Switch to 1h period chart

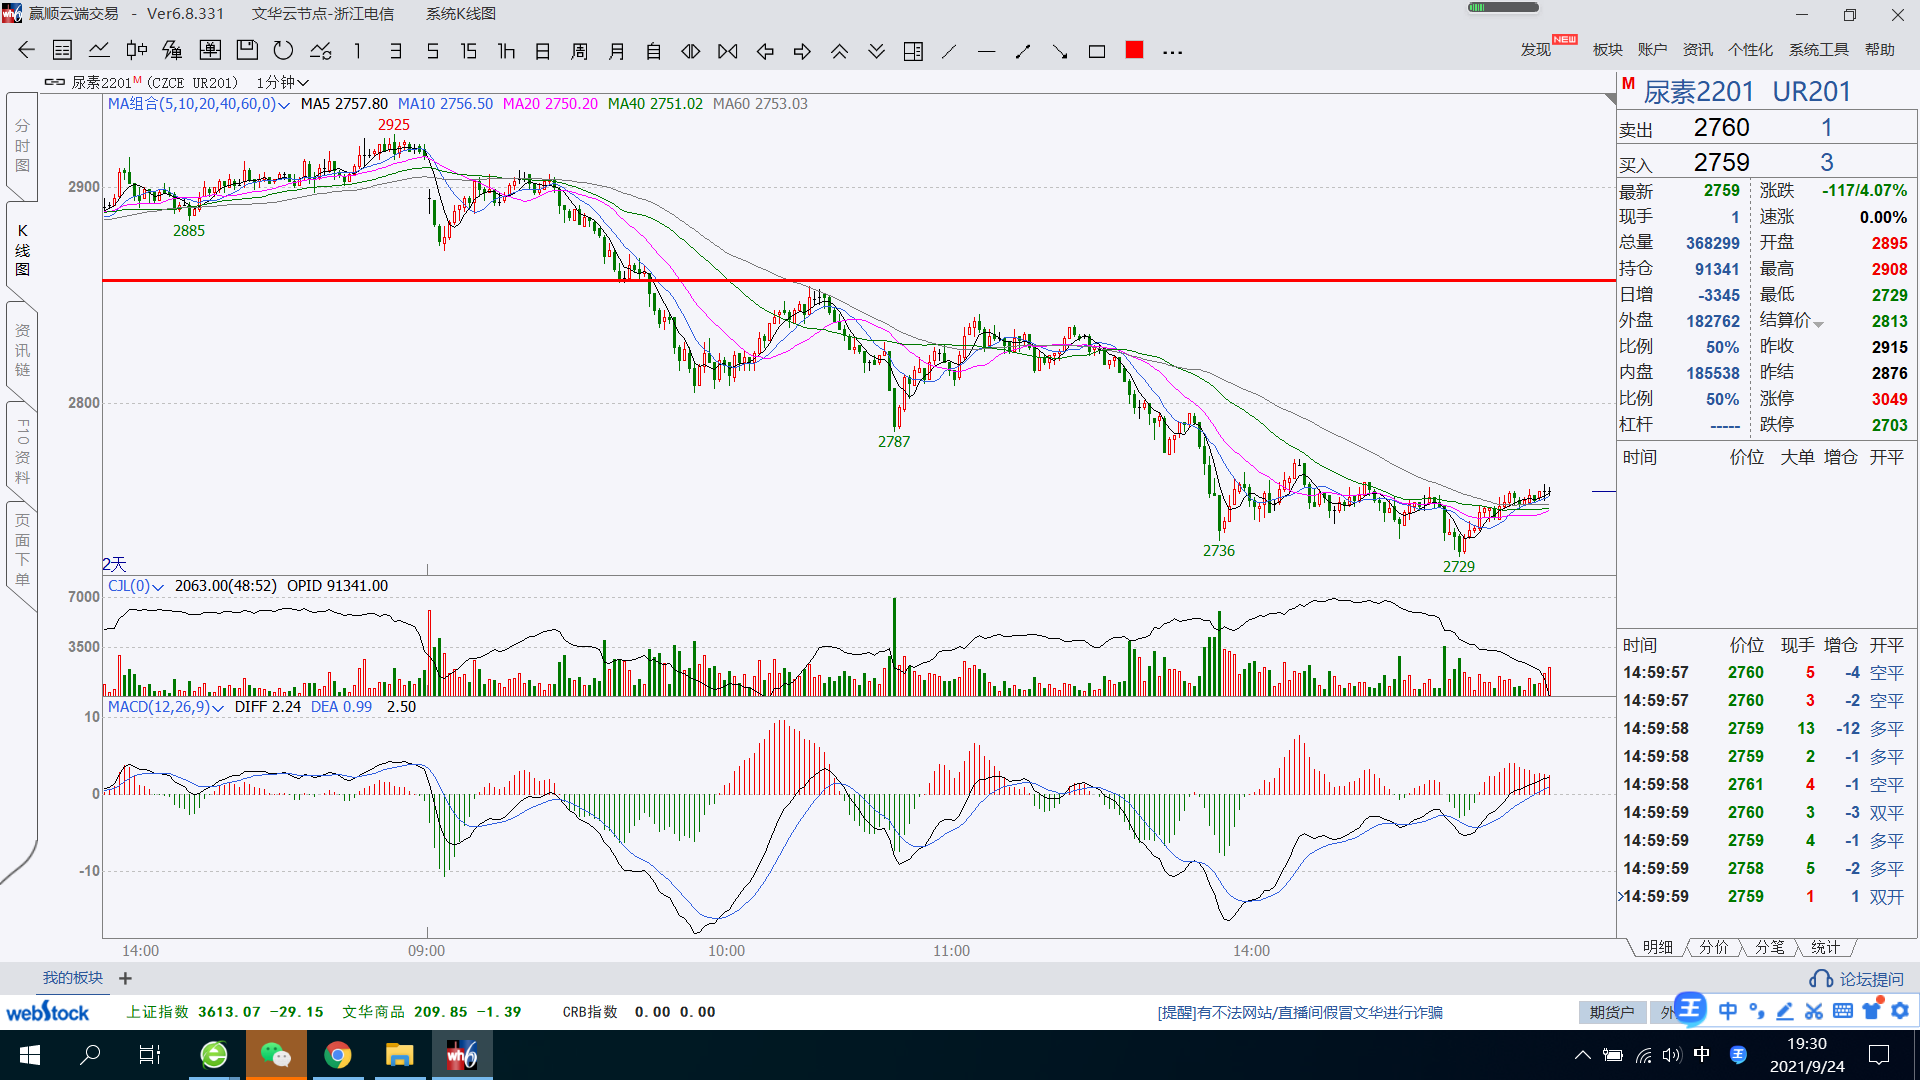click(506, 51)
